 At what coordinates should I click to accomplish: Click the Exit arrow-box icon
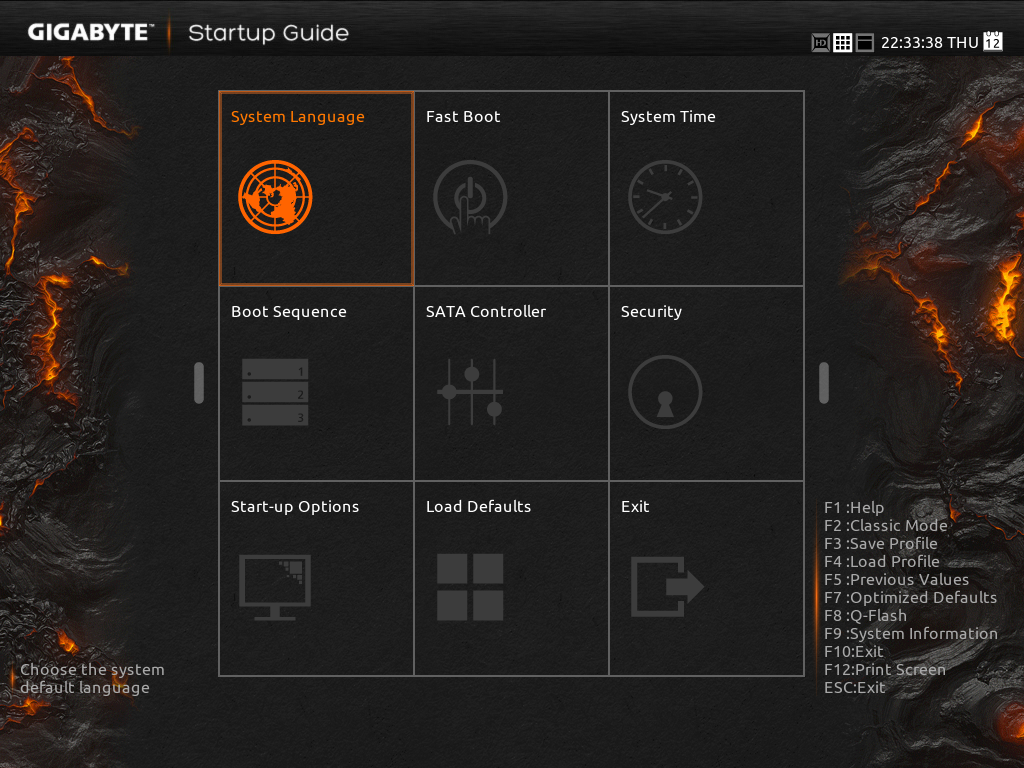(667, 586)
